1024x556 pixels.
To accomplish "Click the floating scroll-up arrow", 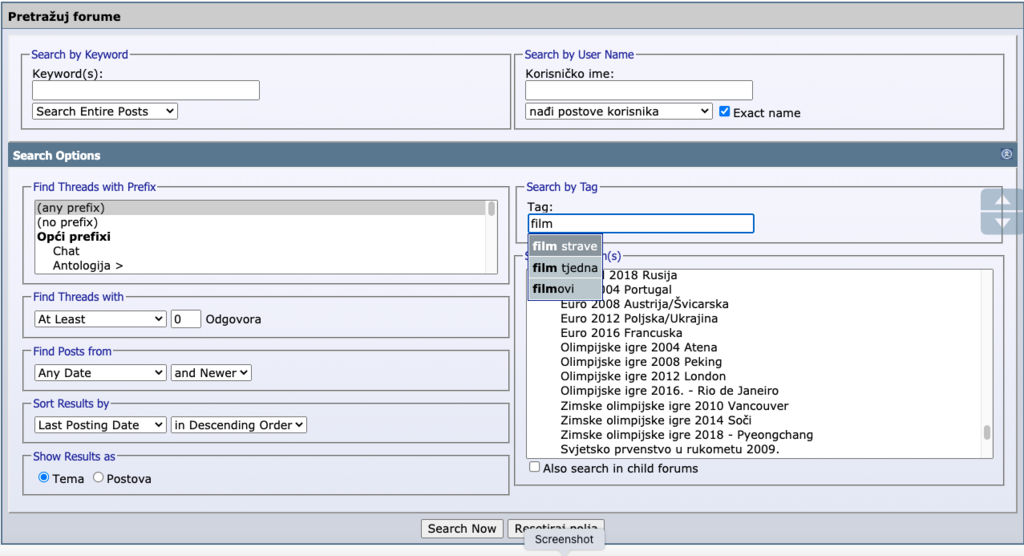I will tap(1002, 201).
